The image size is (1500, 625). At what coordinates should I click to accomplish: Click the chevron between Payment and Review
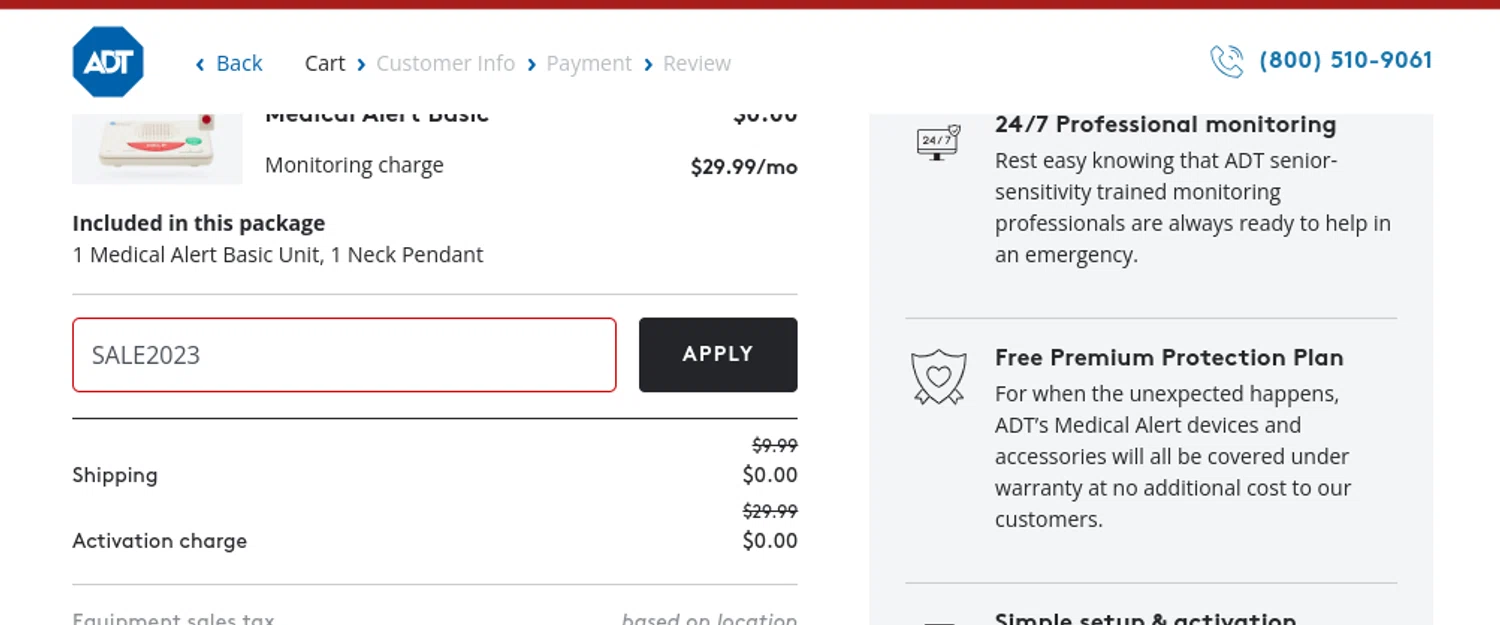coord(648,64)
